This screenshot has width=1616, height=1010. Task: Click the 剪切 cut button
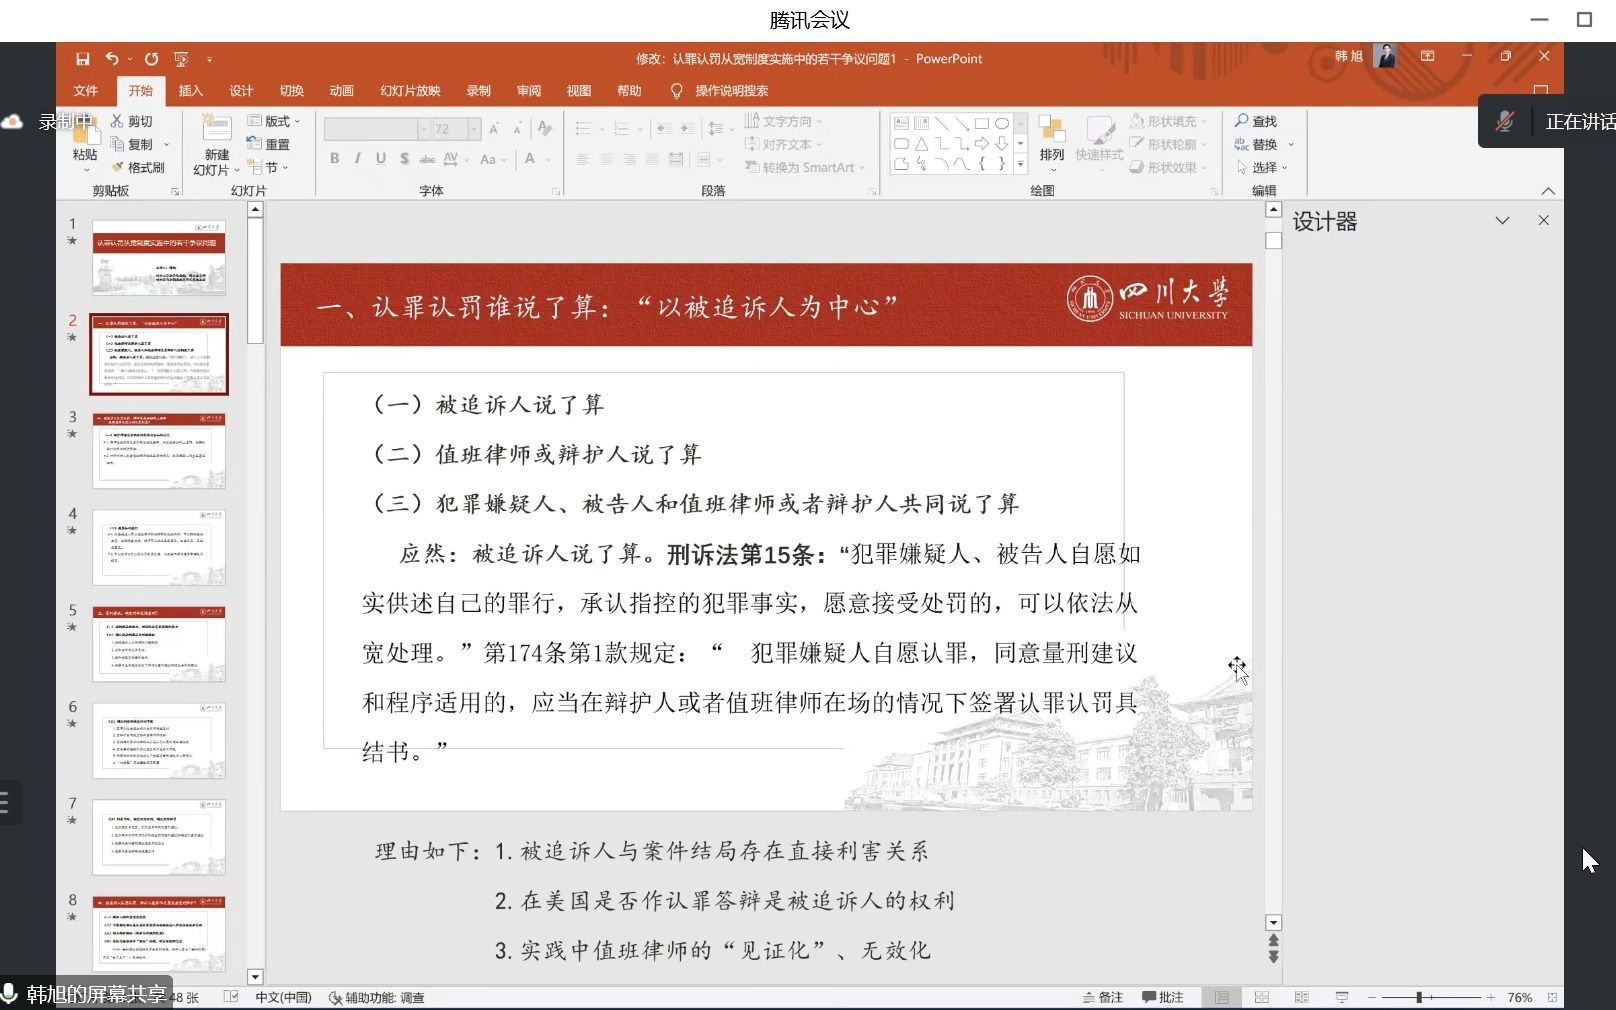(x=132, y=121)
